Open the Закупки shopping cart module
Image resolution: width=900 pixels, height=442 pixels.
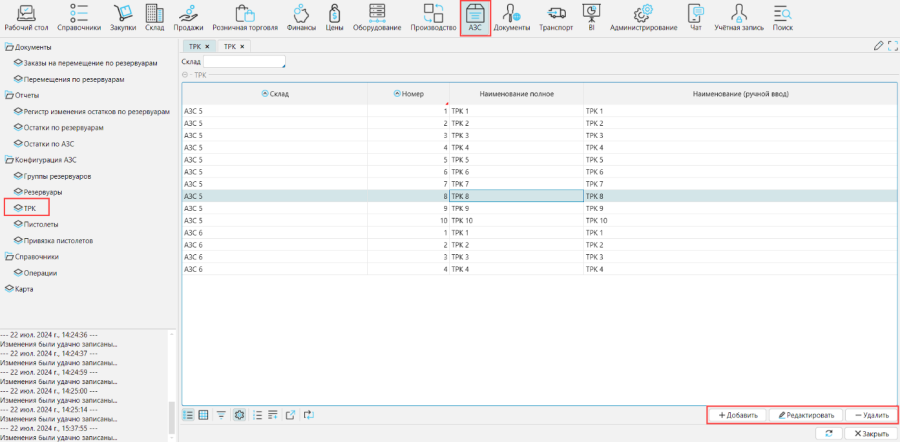(123, 17)
